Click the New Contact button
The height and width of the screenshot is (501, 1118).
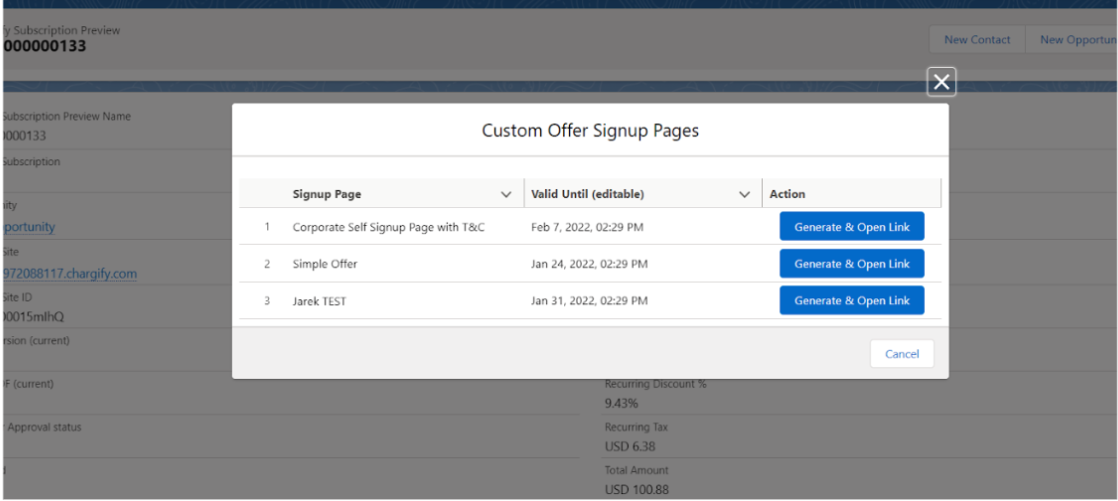click(976, 40)
